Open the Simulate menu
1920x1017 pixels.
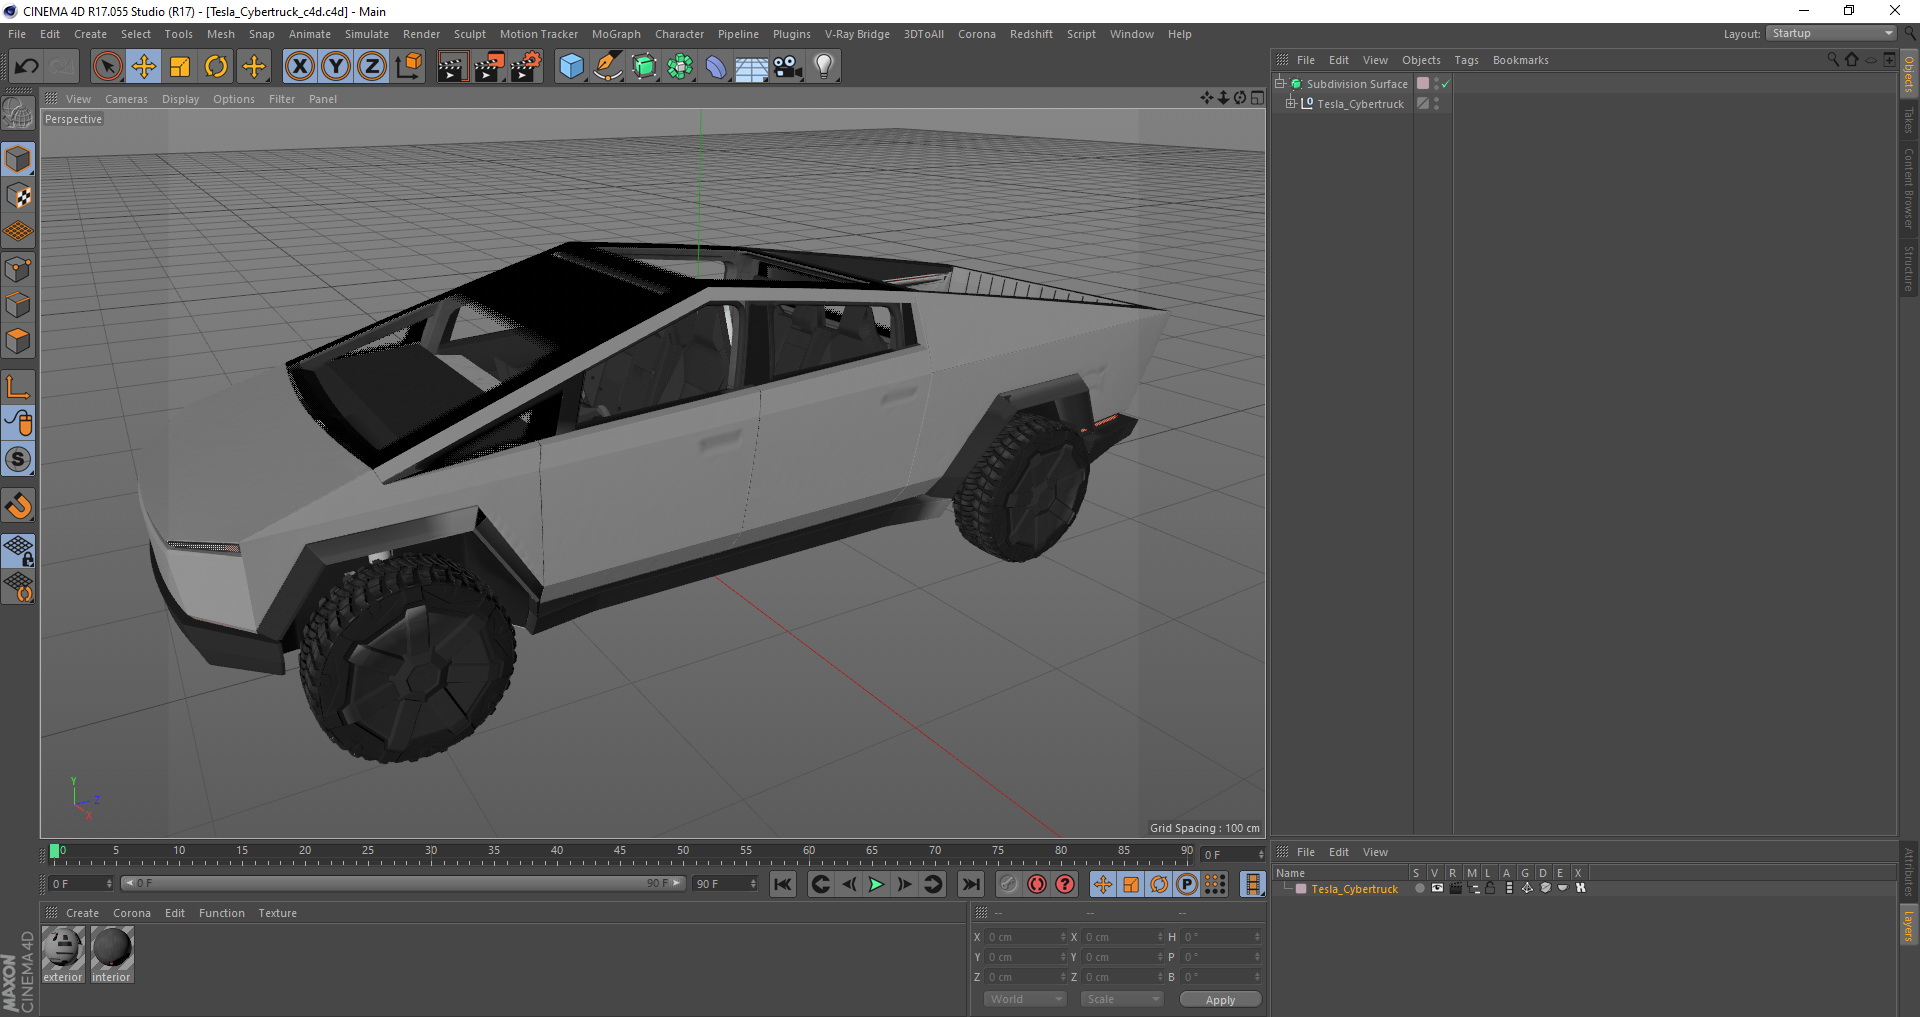pos(366,34)
